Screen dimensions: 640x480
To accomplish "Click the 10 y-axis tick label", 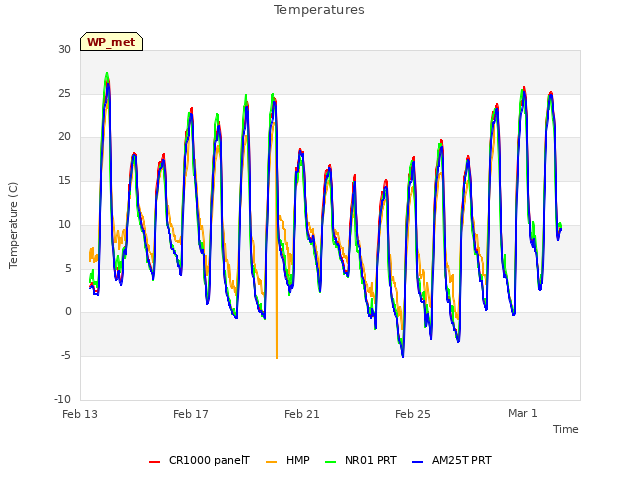I will [64, 224].
